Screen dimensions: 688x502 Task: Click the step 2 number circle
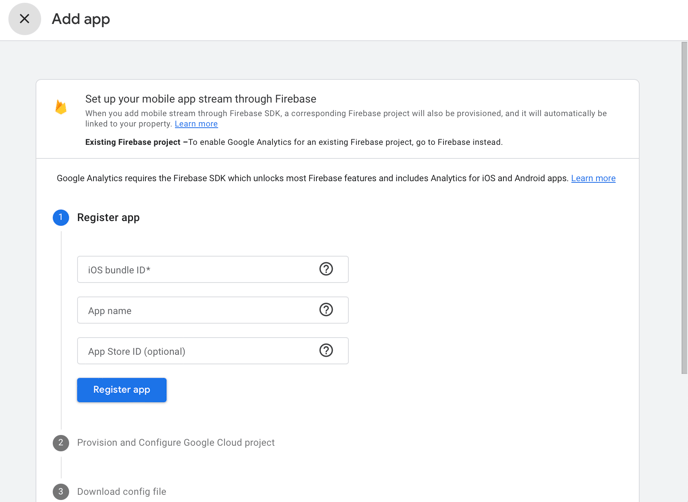click(x=61, y=442)
